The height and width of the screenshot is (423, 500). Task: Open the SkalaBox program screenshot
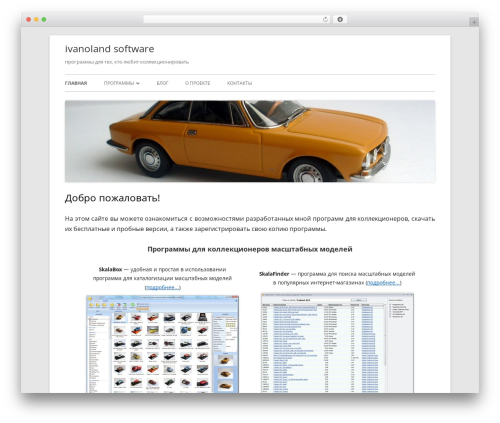(162, 344)
